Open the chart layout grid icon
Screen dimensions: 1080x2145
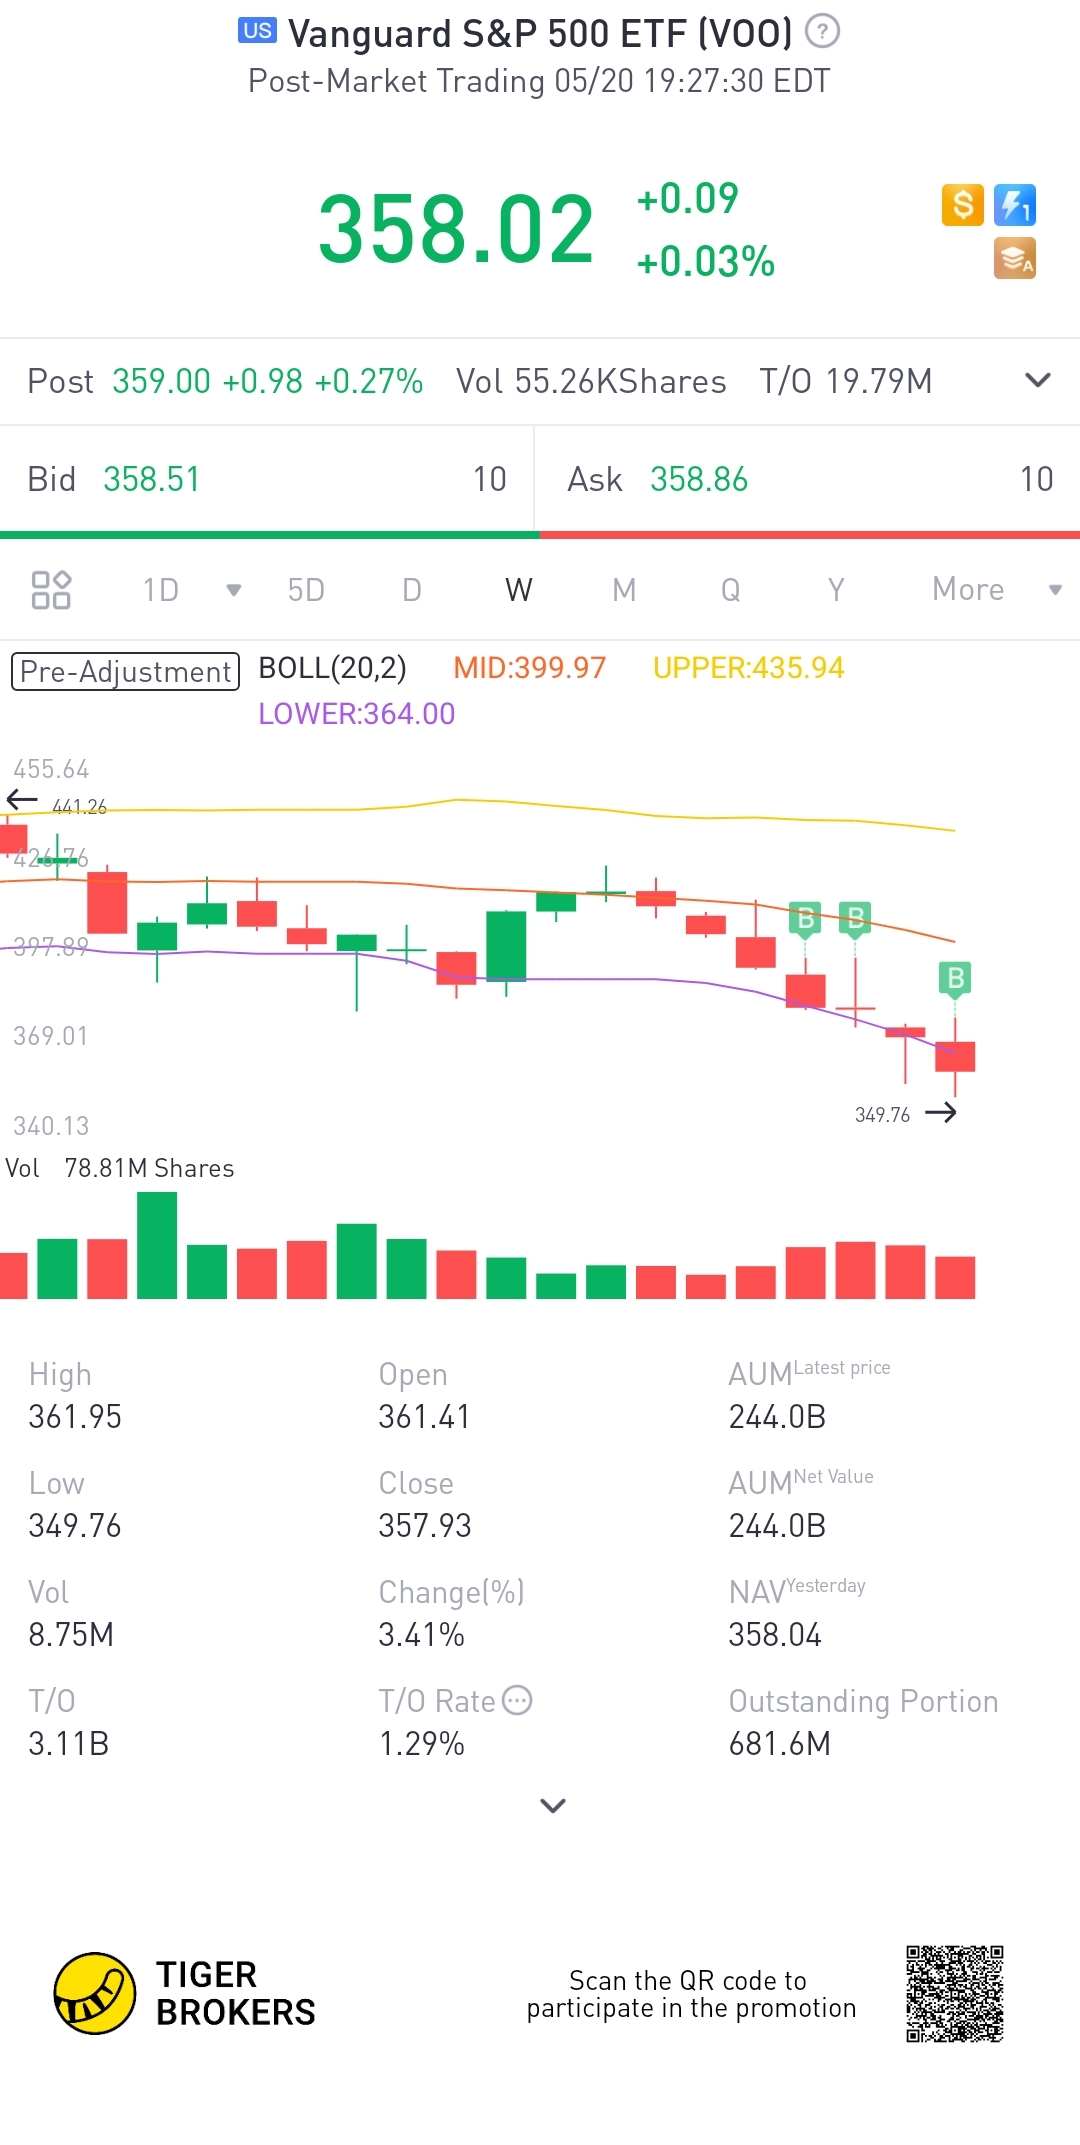(51, 590)
